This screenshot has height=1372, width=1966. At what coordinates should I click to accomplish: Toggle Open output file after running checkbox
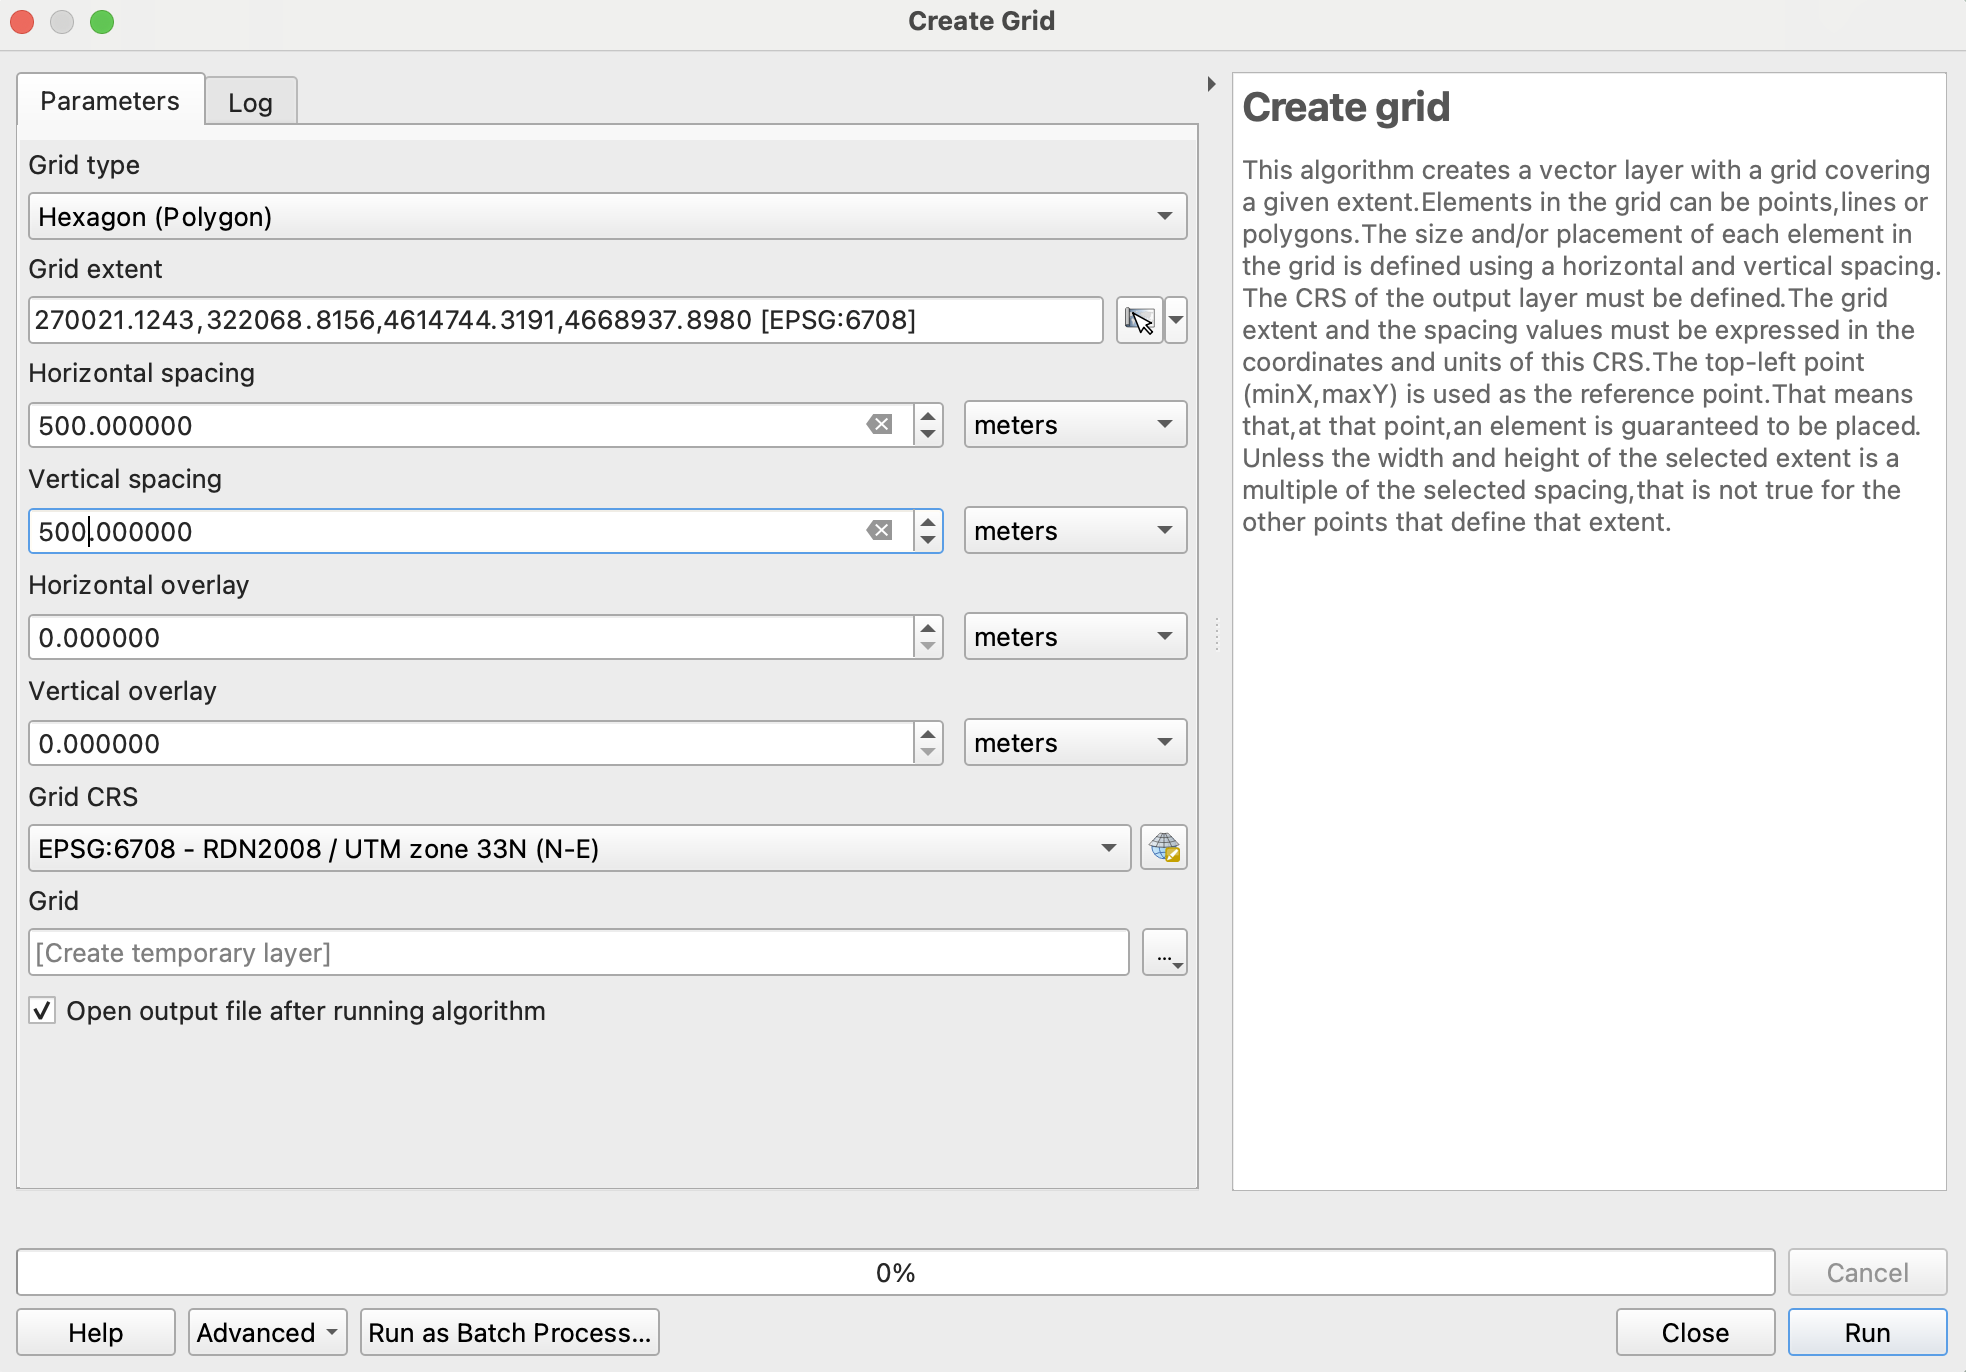point(42,1011)
